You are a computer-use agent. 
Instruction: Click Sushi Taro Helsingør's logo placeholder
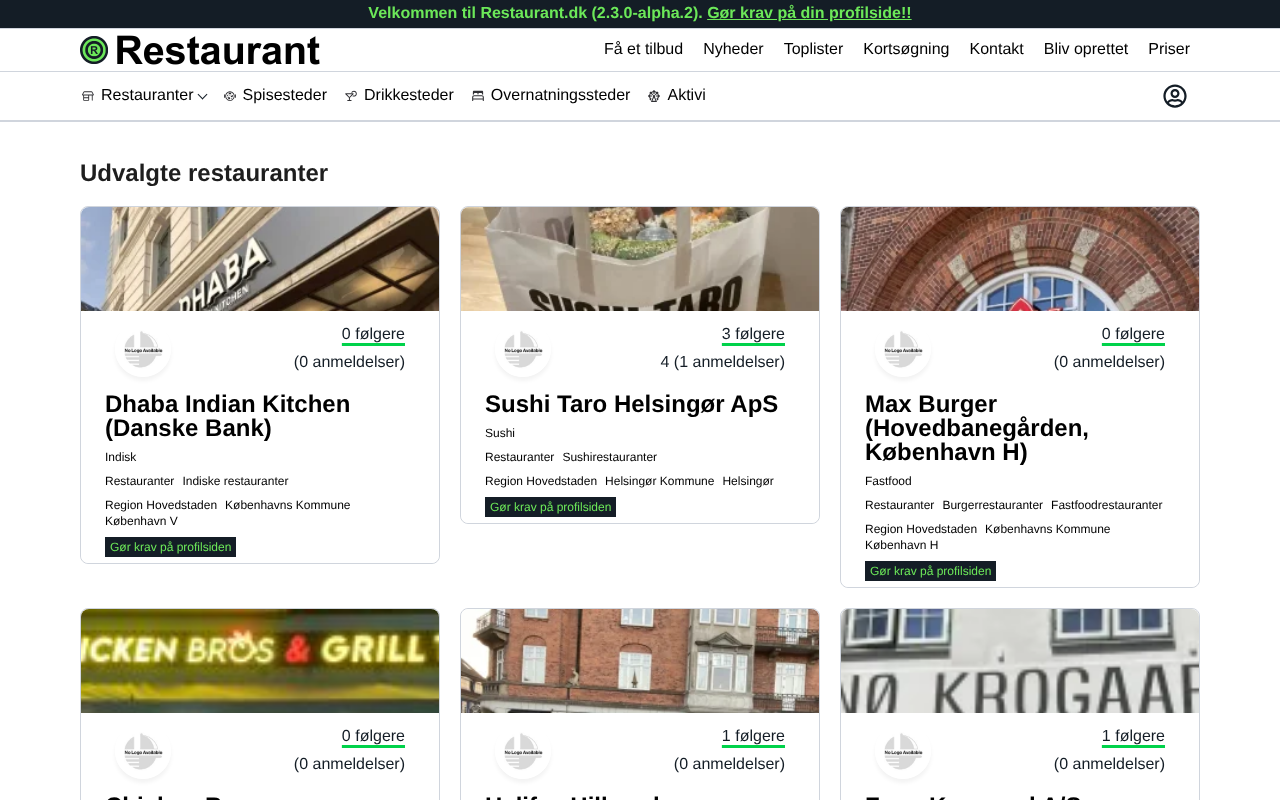(x=523, y=350)
